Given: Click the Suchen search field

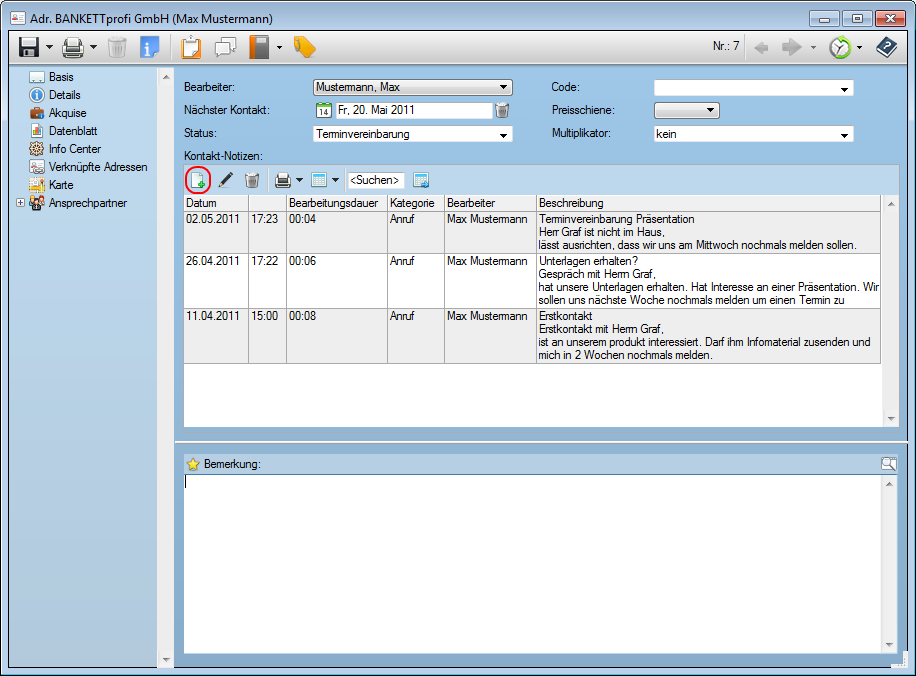Looking at the screenshot, I should (x=375, y=180).
